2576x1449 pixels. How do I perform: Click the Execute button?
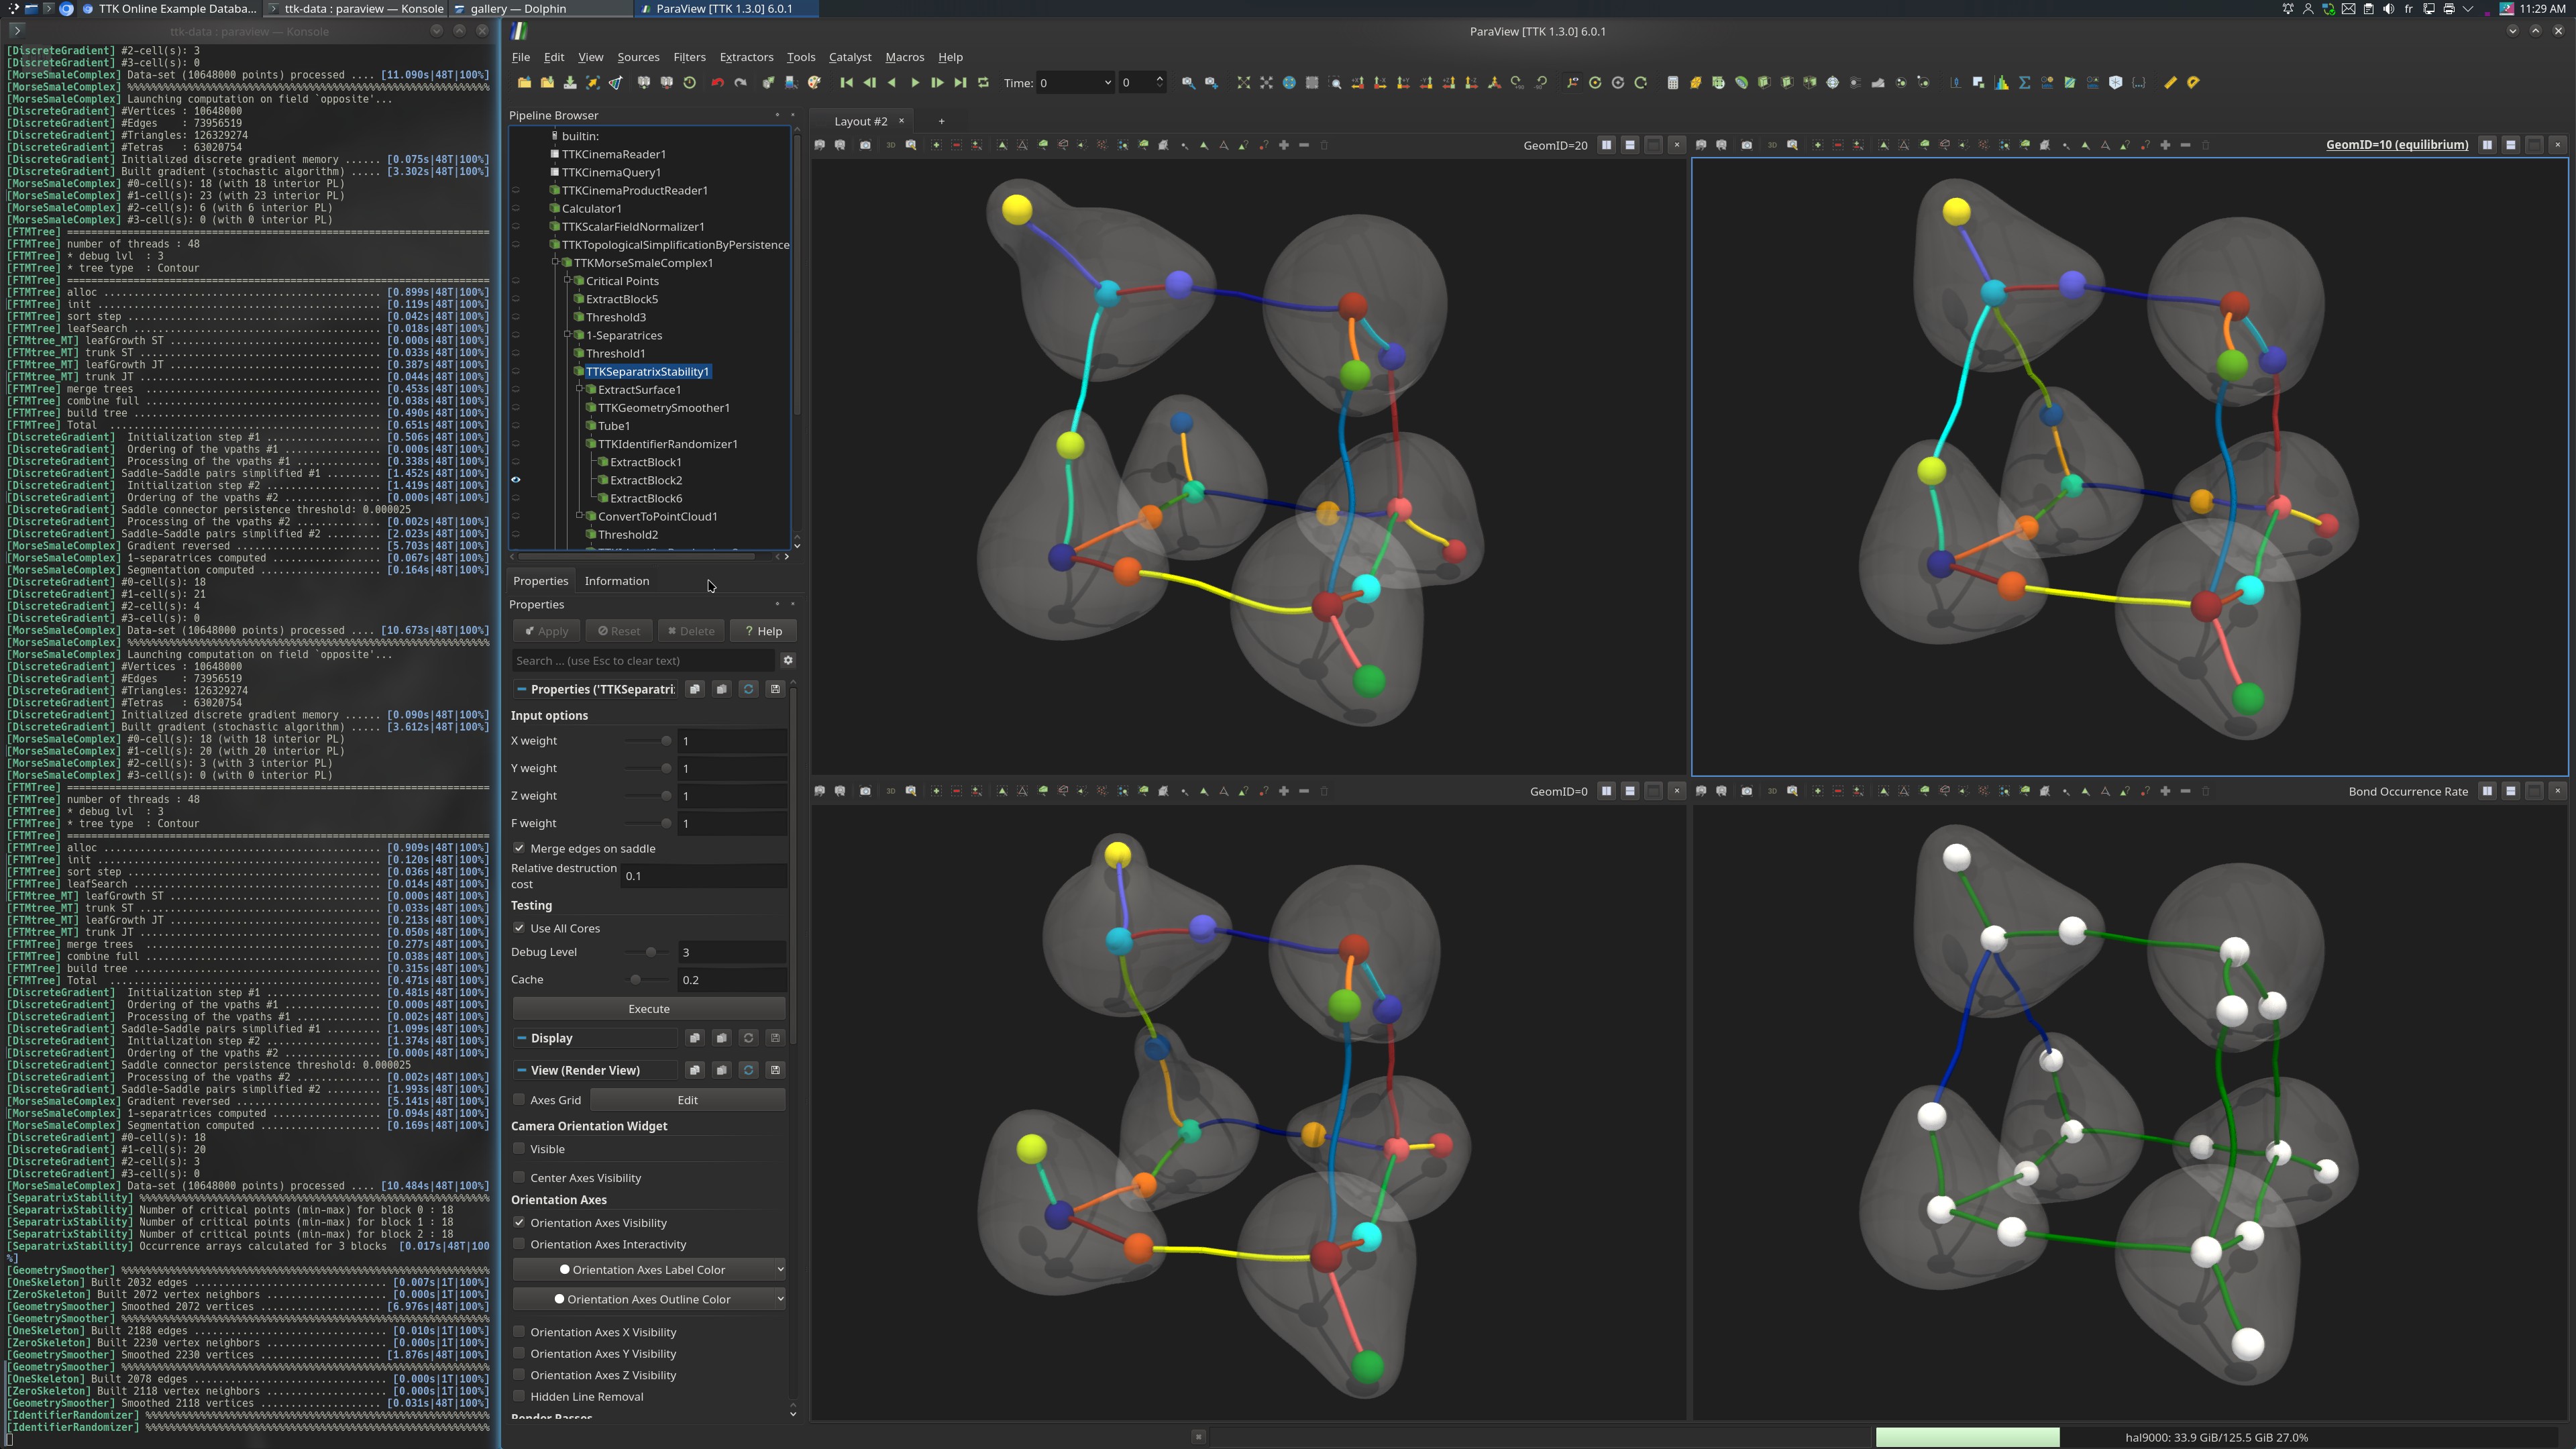coord(648,1009)
